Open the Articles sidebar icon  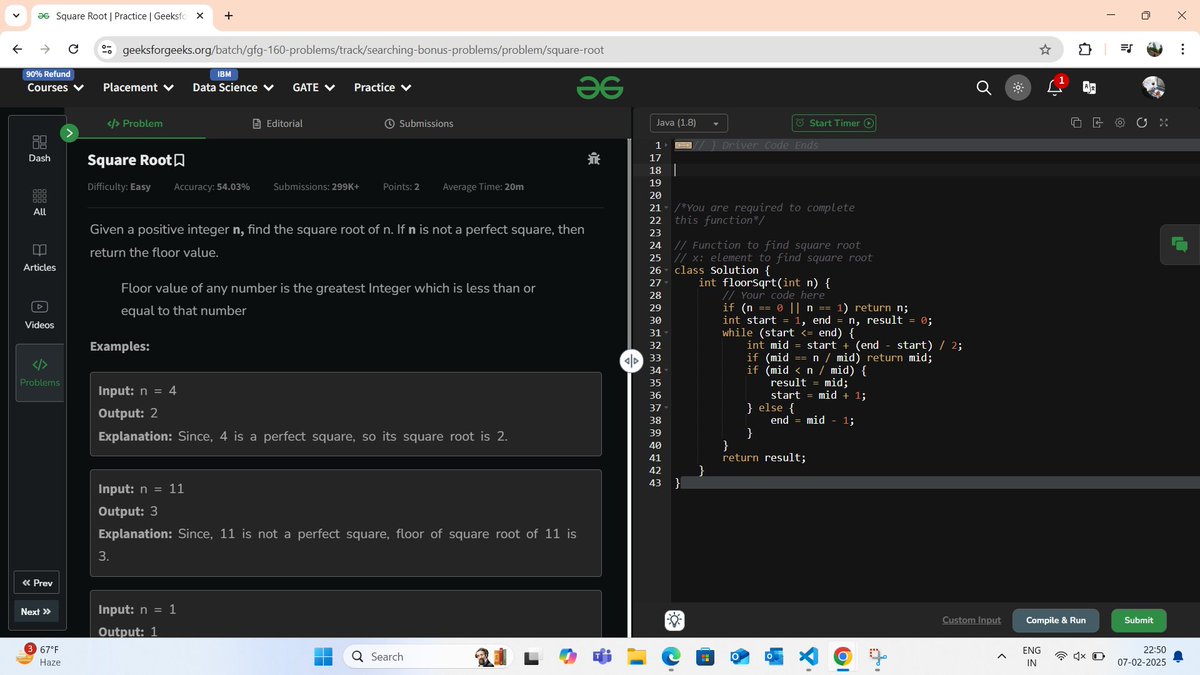tap(39, 257)
